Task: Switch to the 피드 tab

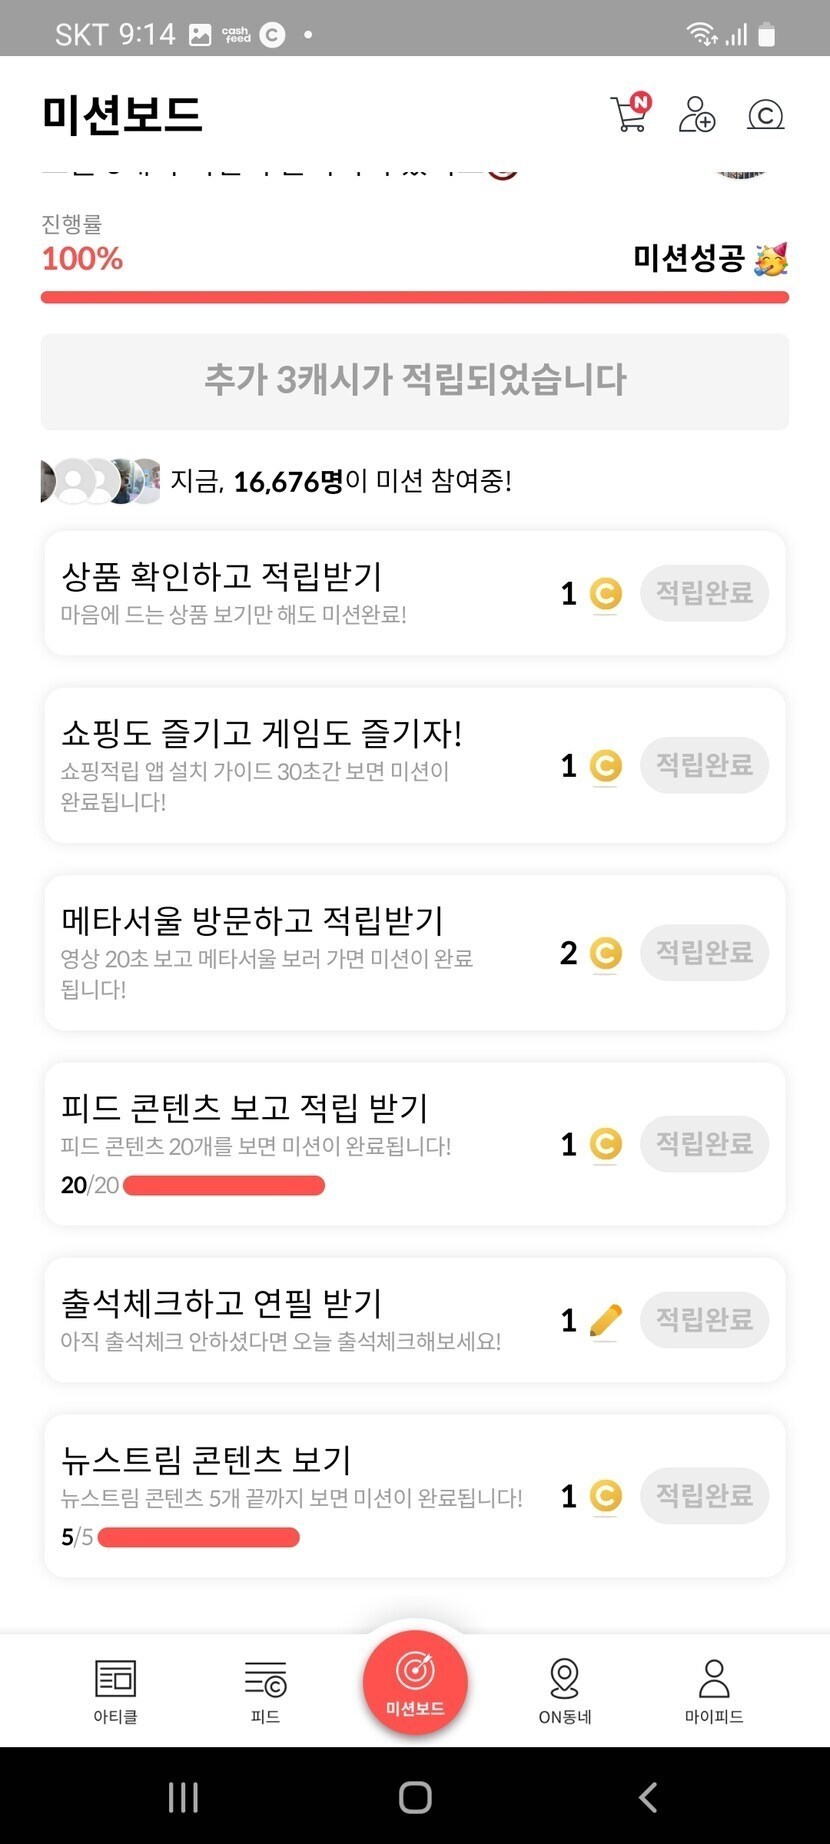Action: coord(265,1690)
